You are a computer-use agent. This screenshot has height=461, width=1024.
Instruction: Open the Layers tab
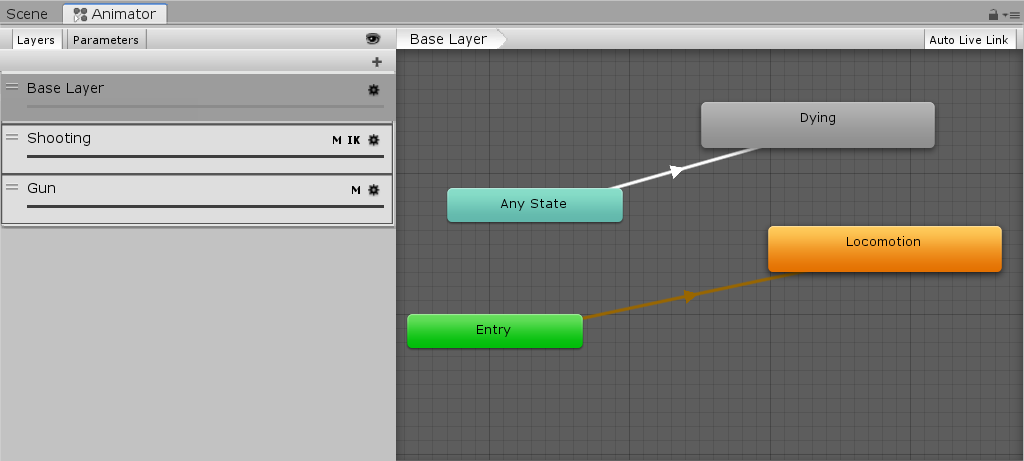click(36, 40)
